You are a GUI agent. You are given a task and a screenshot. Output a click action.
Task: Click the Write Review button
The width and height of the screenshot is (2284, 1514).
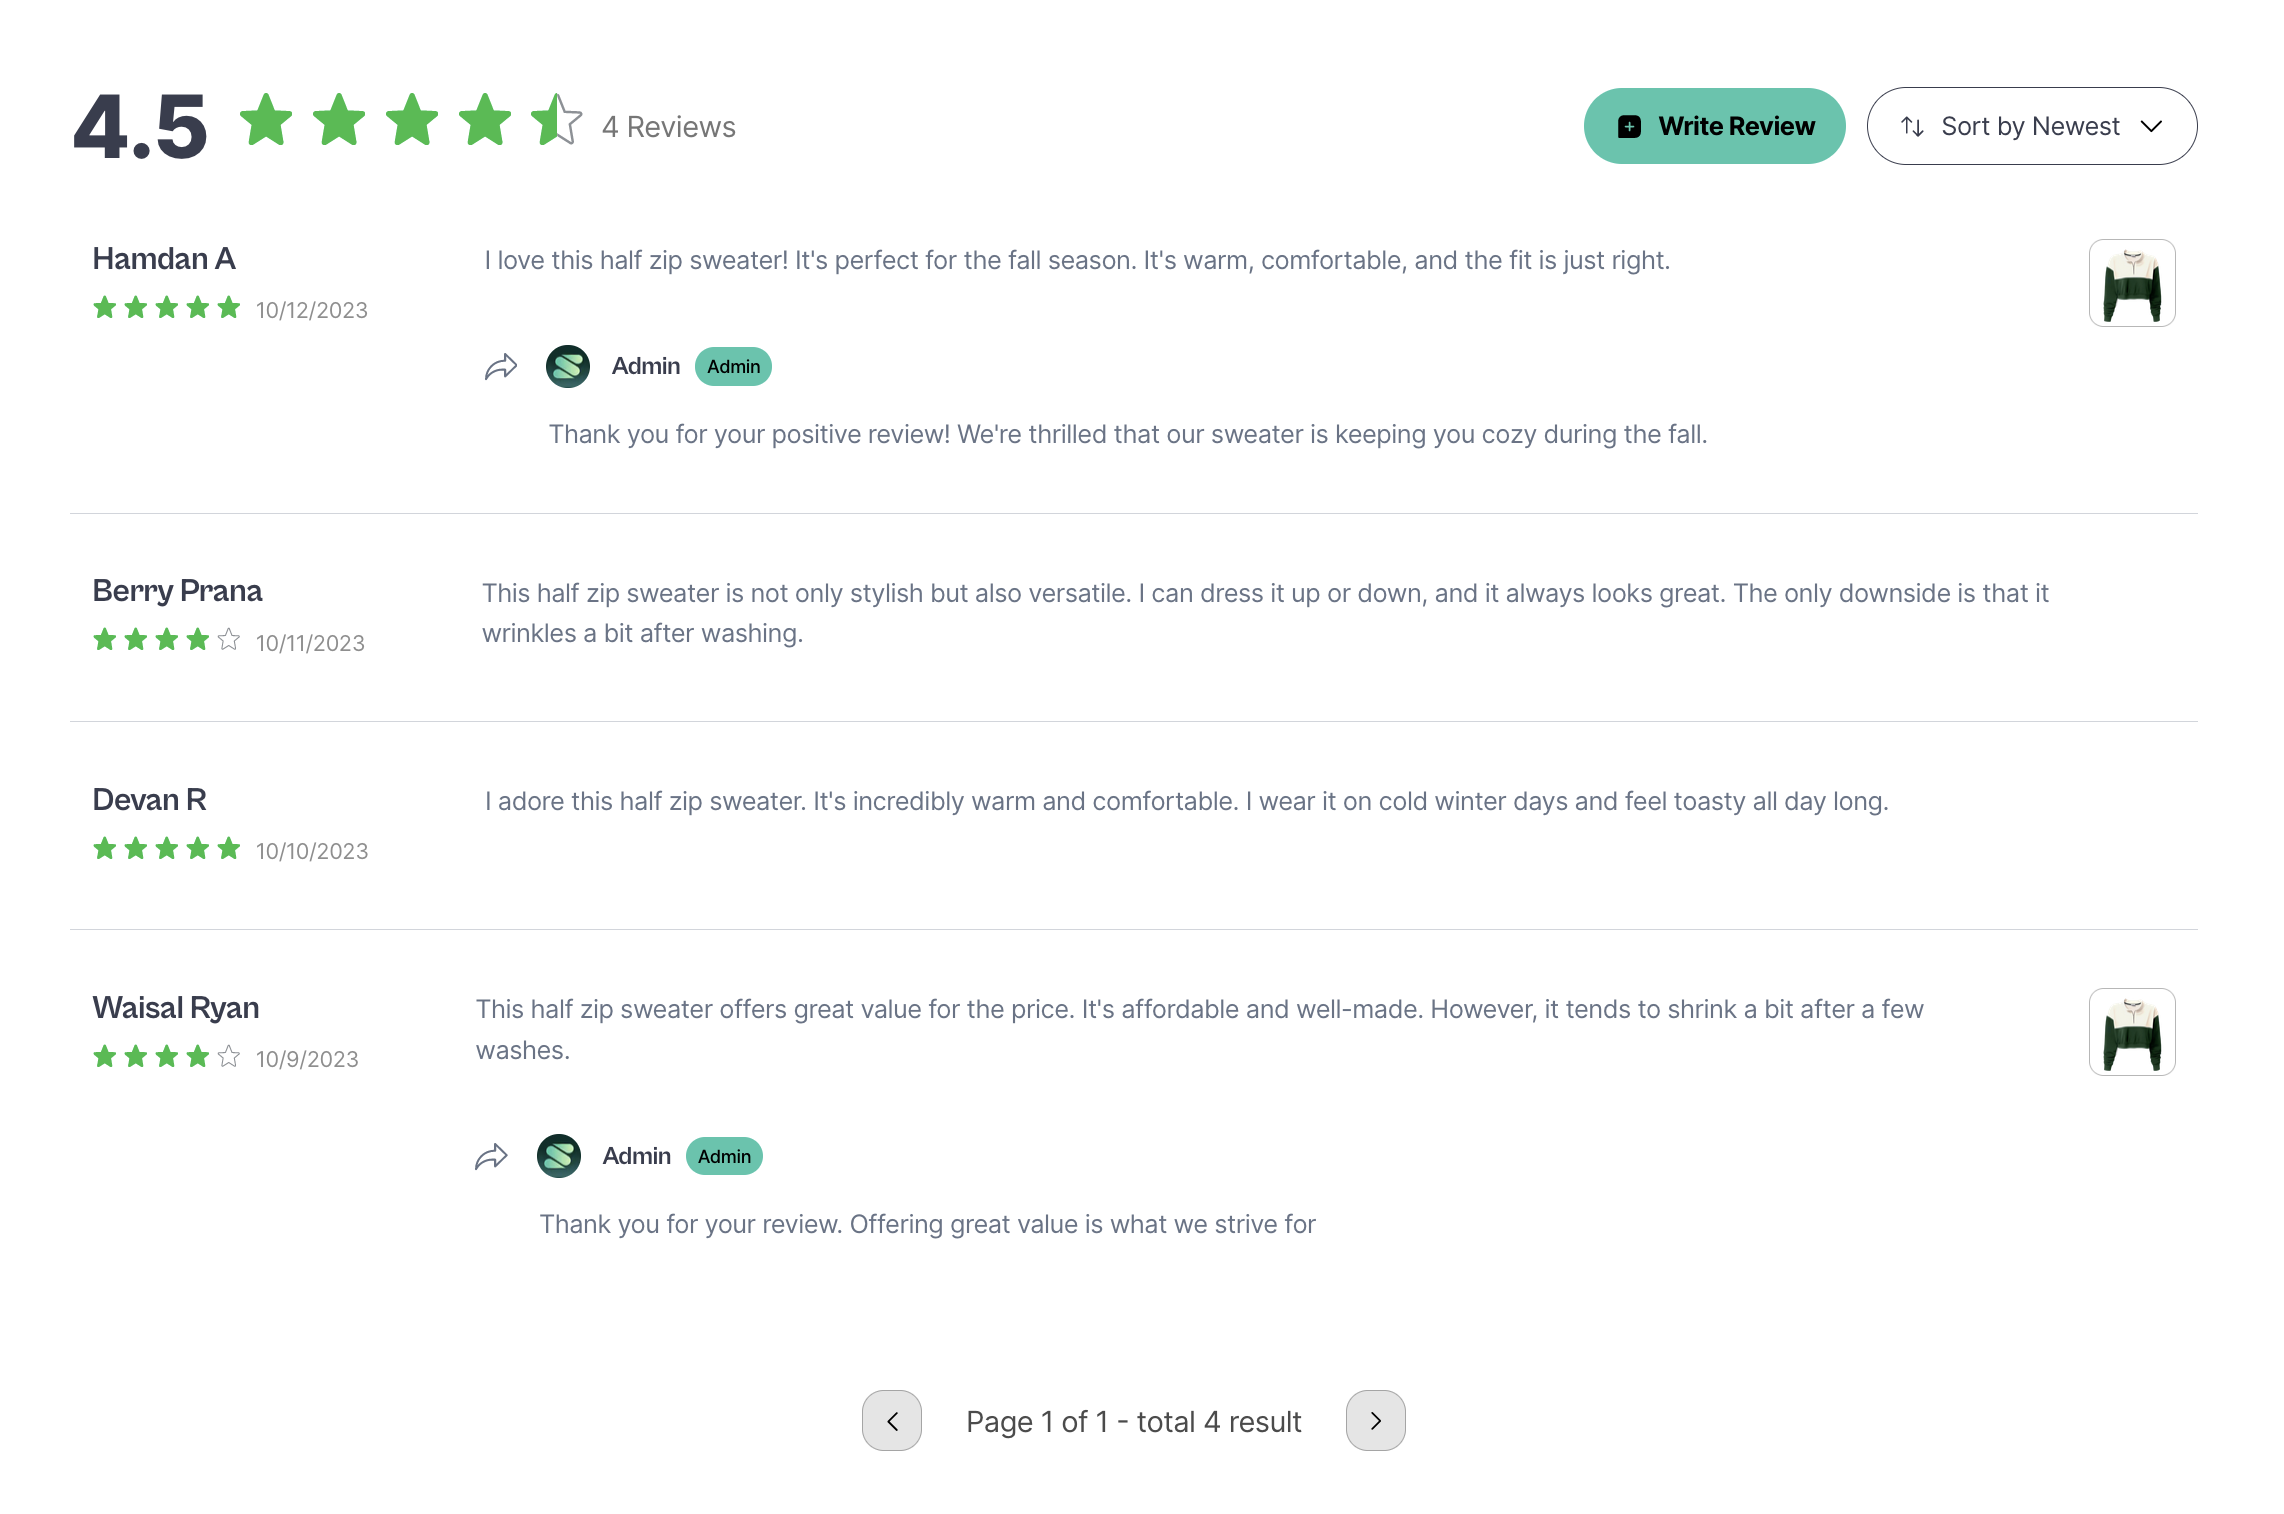1714,126
